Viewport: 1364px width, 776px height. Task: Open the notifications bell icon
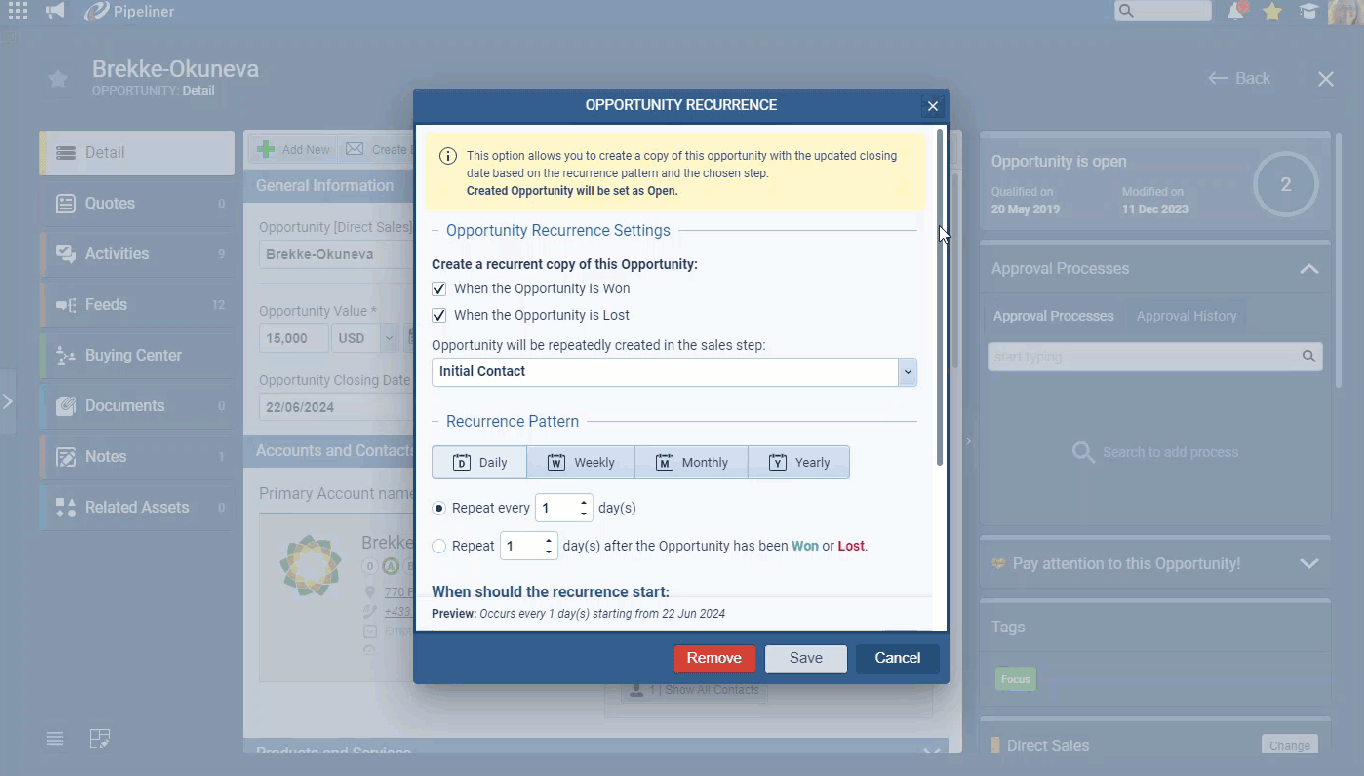(x=1236, y=11)
